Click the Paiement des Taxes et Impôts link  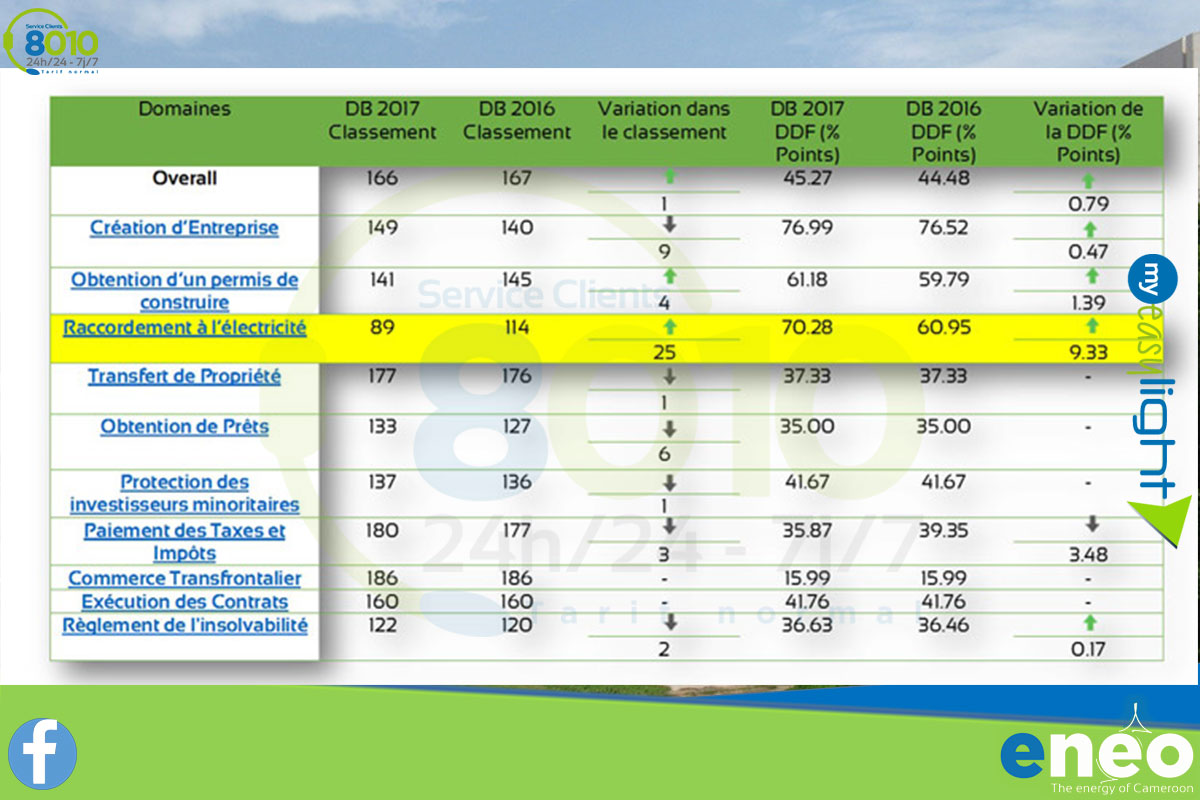coord(184,542)
